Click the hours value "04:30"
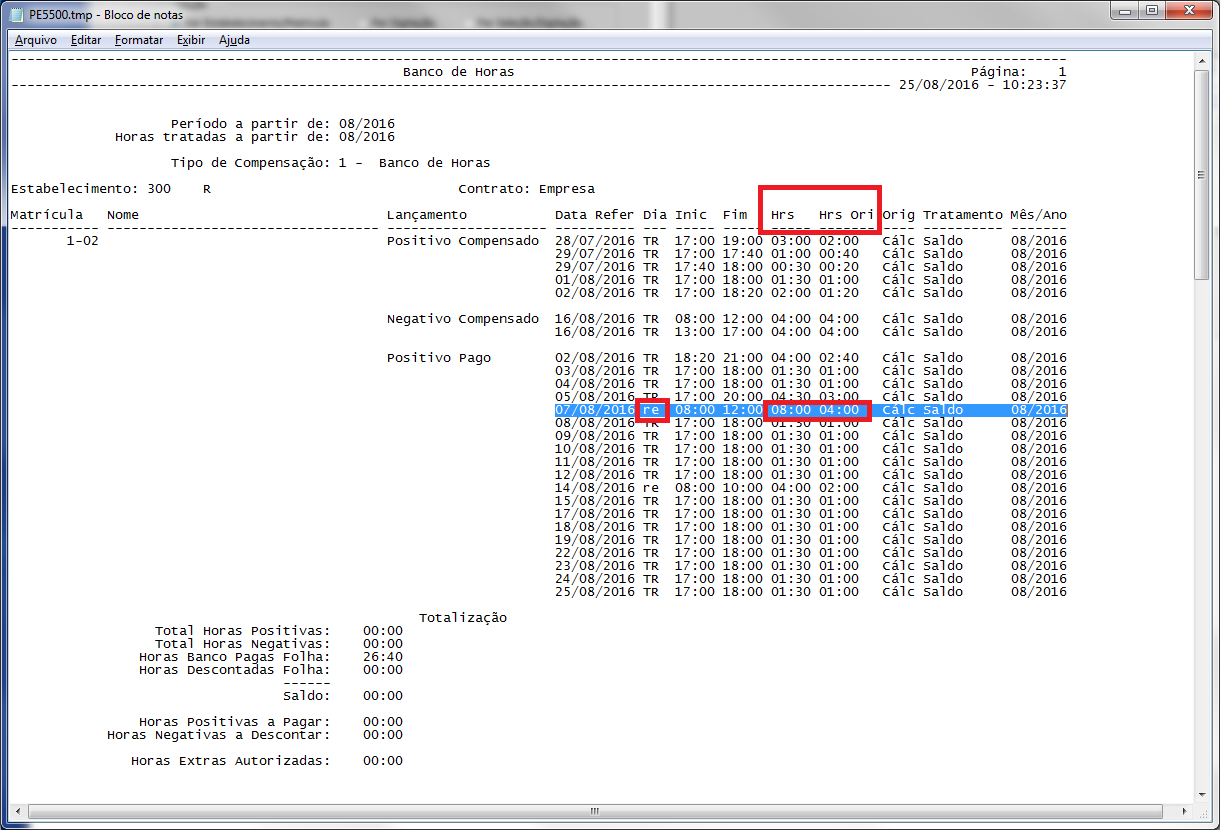Image resolution: width=1220 pixels, height=830 pixels. pos(791,397)
